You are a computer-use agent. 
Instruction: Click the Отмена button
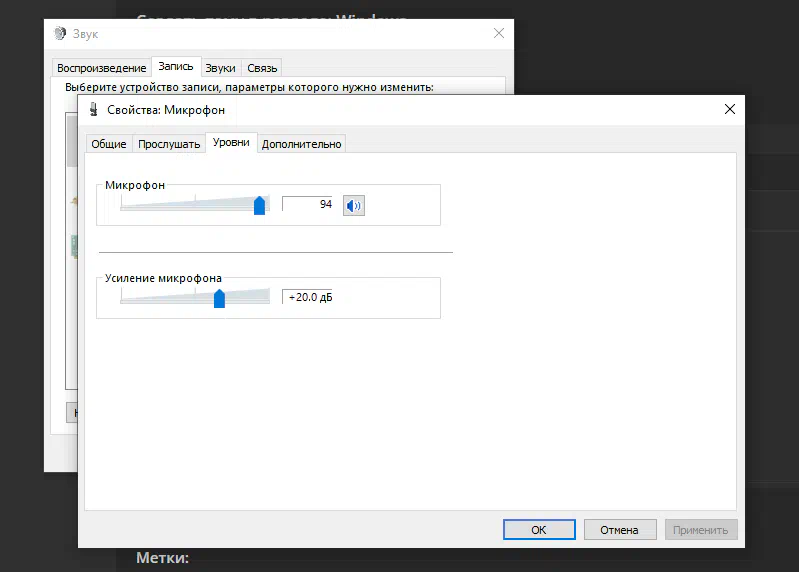620,530
